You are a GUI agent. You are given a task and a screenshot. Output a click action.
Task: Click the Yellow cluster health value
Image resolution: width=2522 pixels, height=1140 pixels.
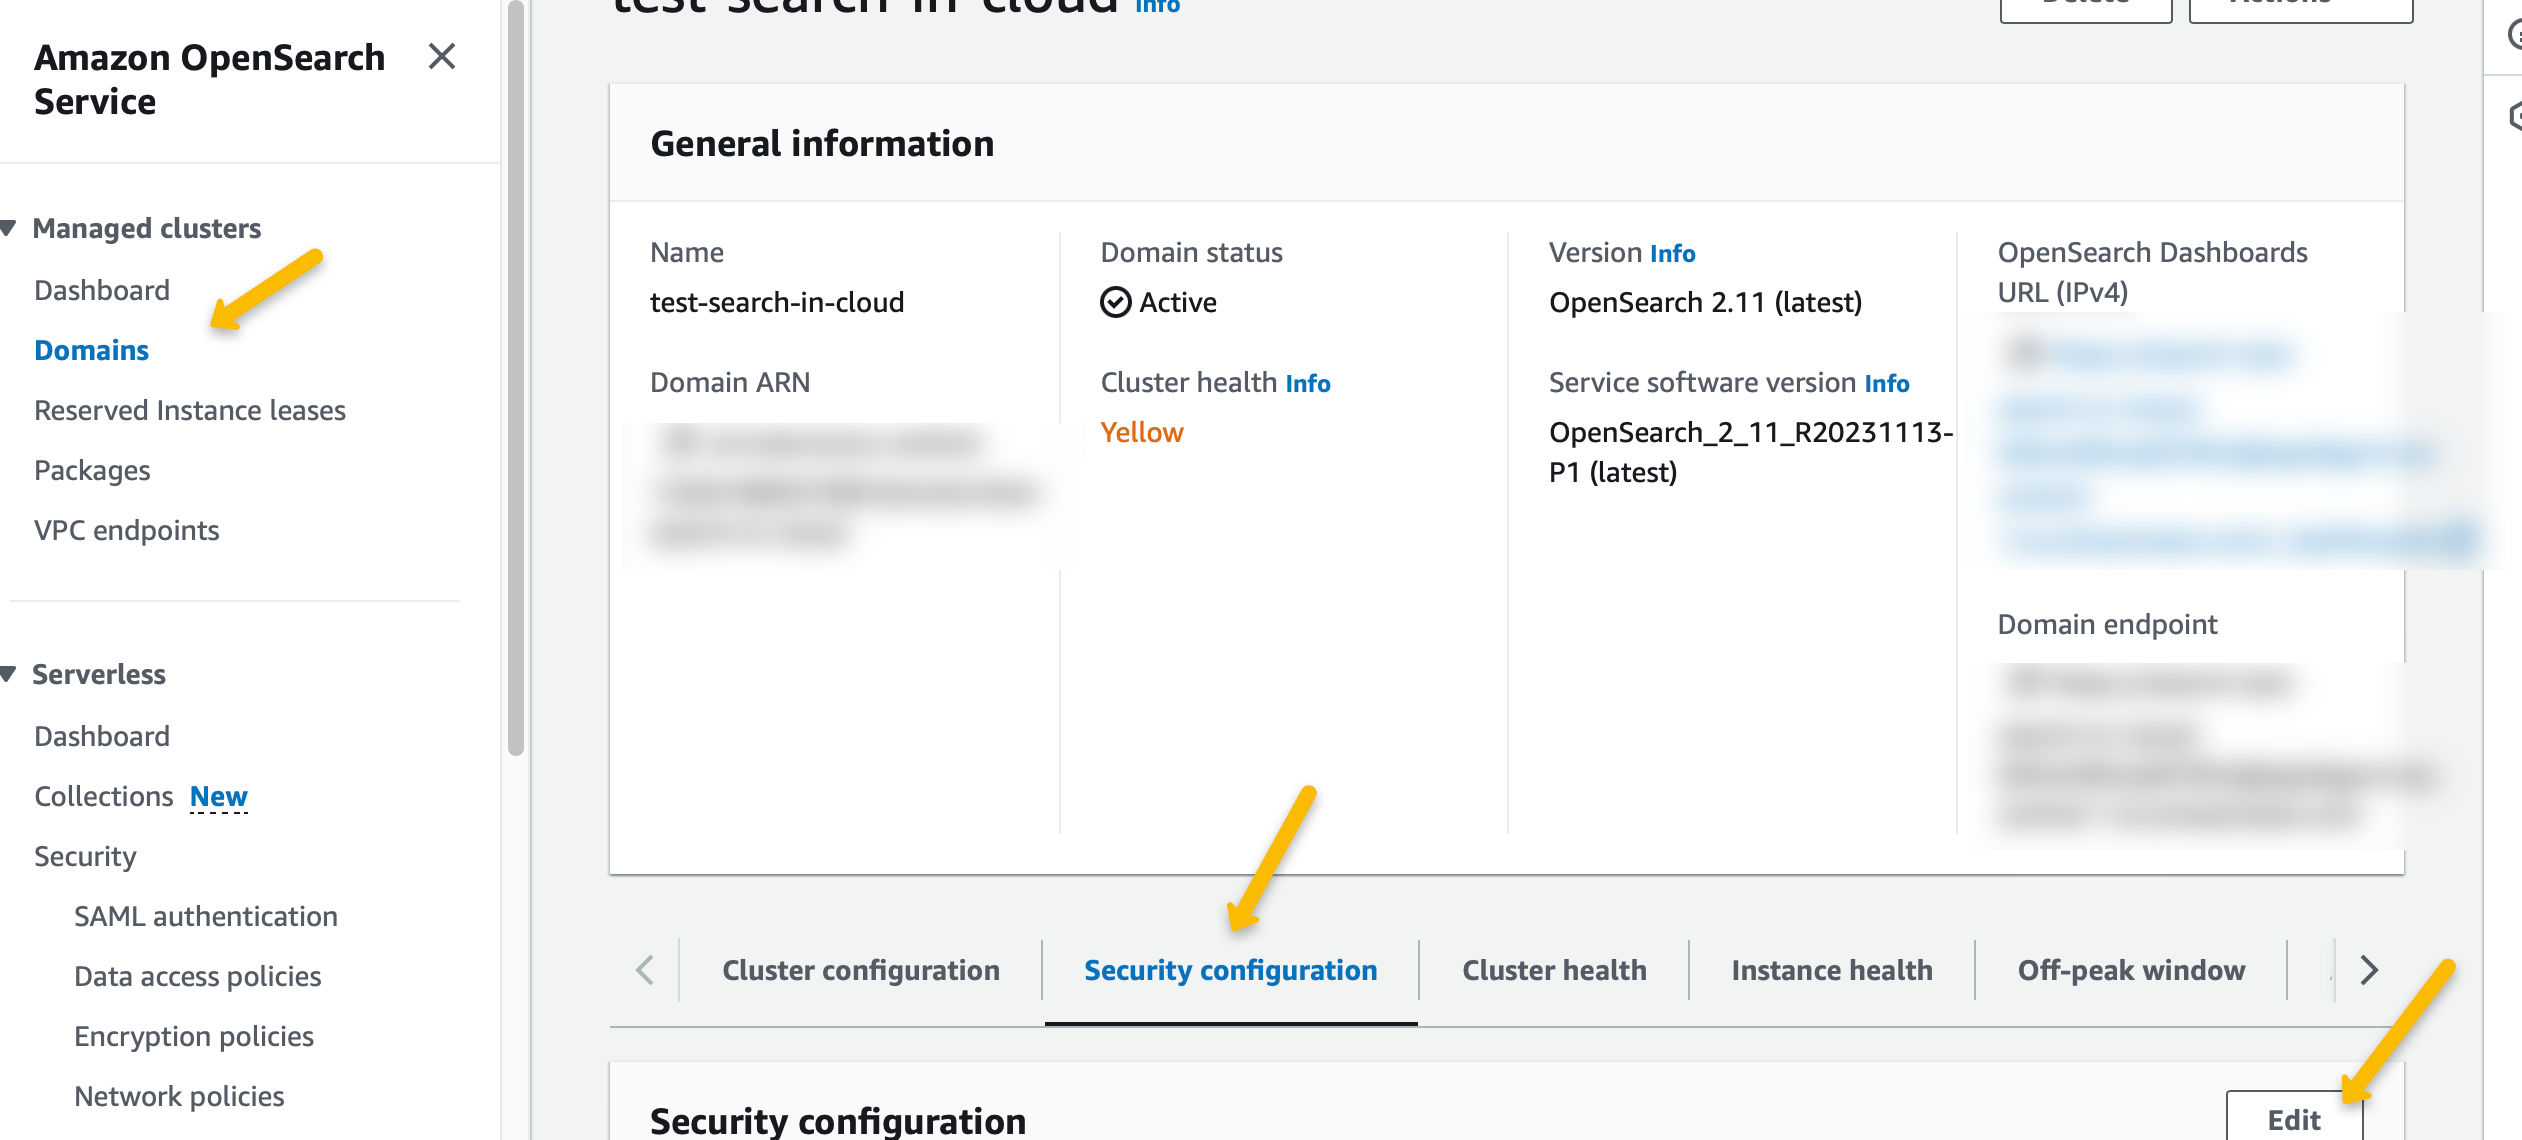tap(1142, 432)
